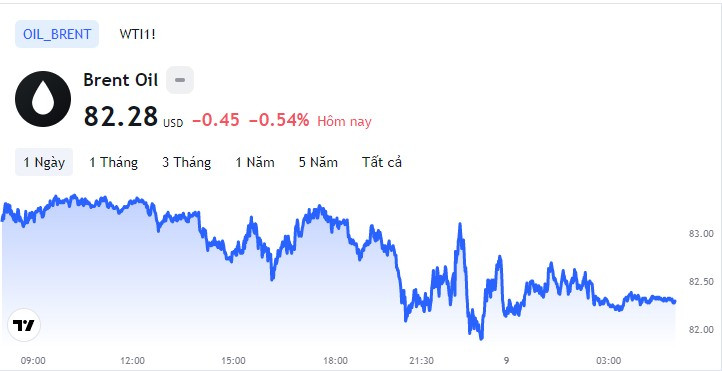The height and width of the screenshot is (371, 722).
Task: Click the 21:30 time axis marker
Action: 422,360
